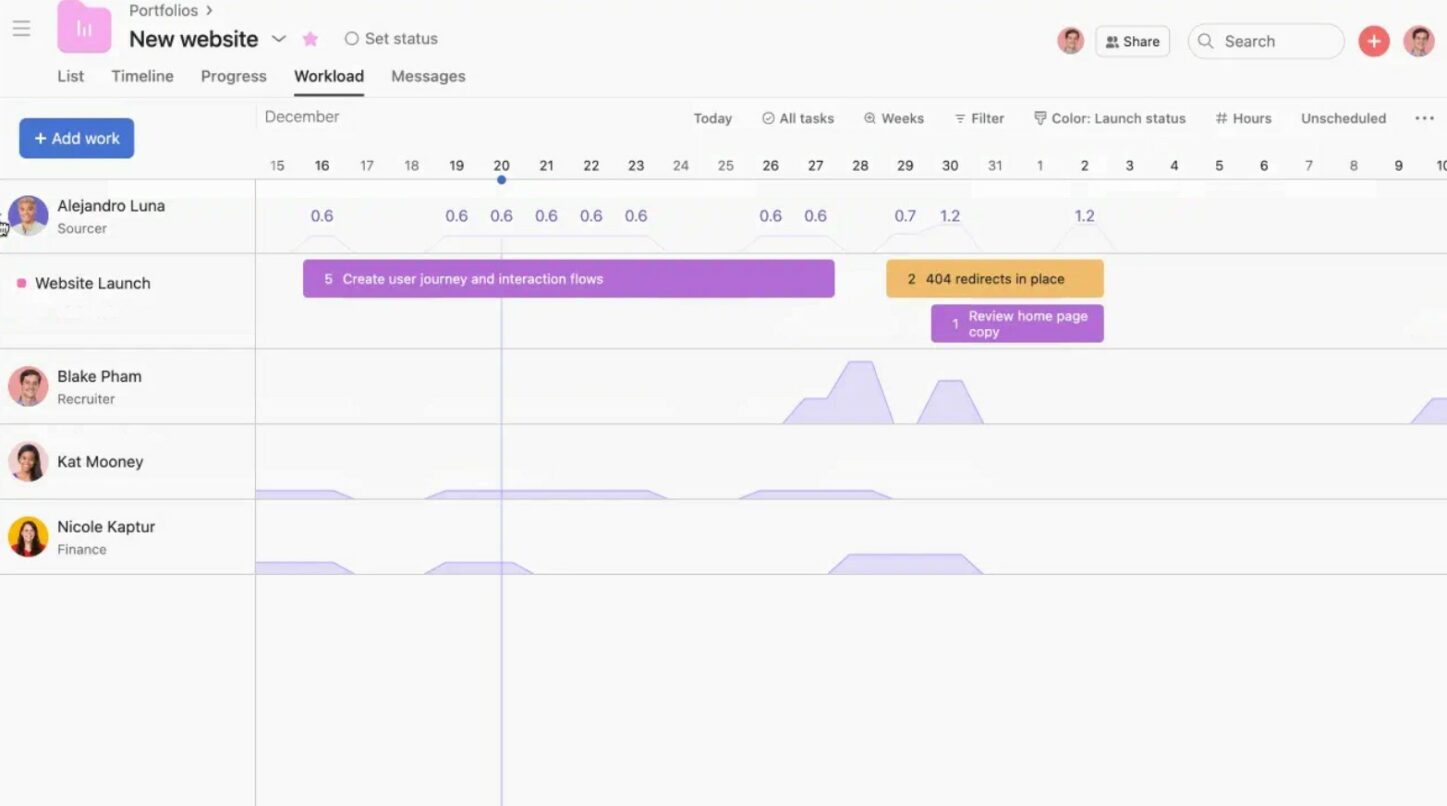Expand the New website title chevron
The height and width of the screenshot is (806, 1447).
[278, 40]
